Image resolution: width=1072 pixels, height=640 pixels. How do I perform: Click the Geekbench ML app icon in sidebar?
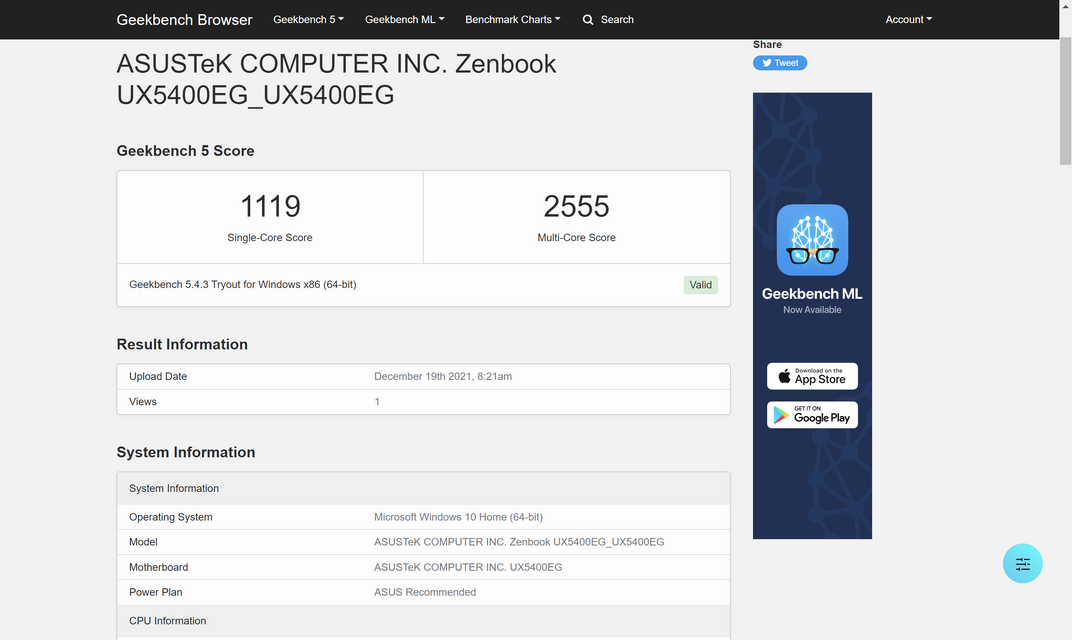coord(812,240)
